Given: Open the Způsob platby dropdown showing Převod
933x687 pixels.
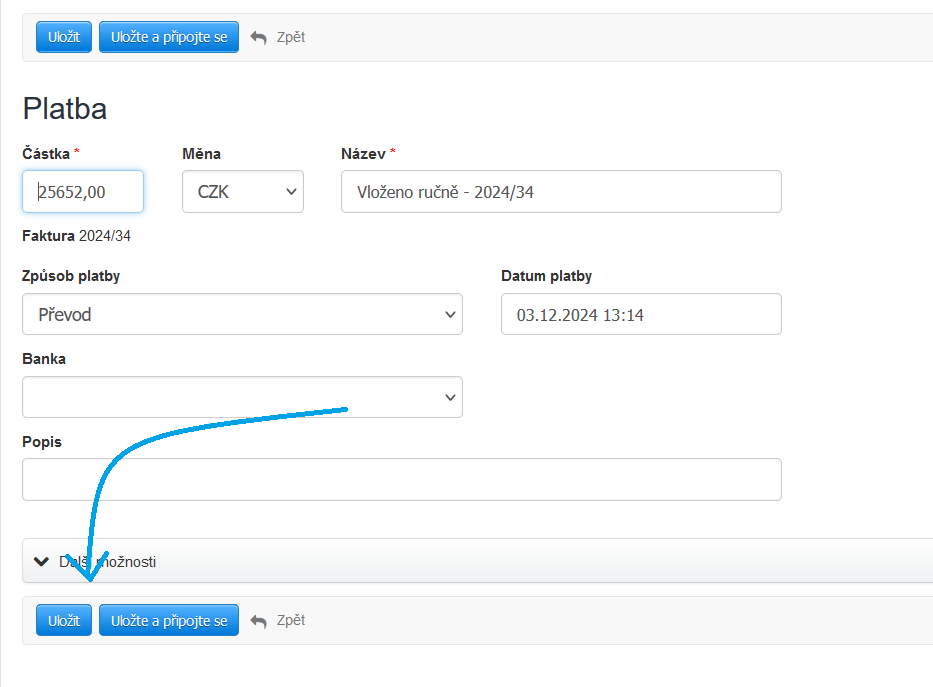Looking at the screenshot, I should point(242,314).
